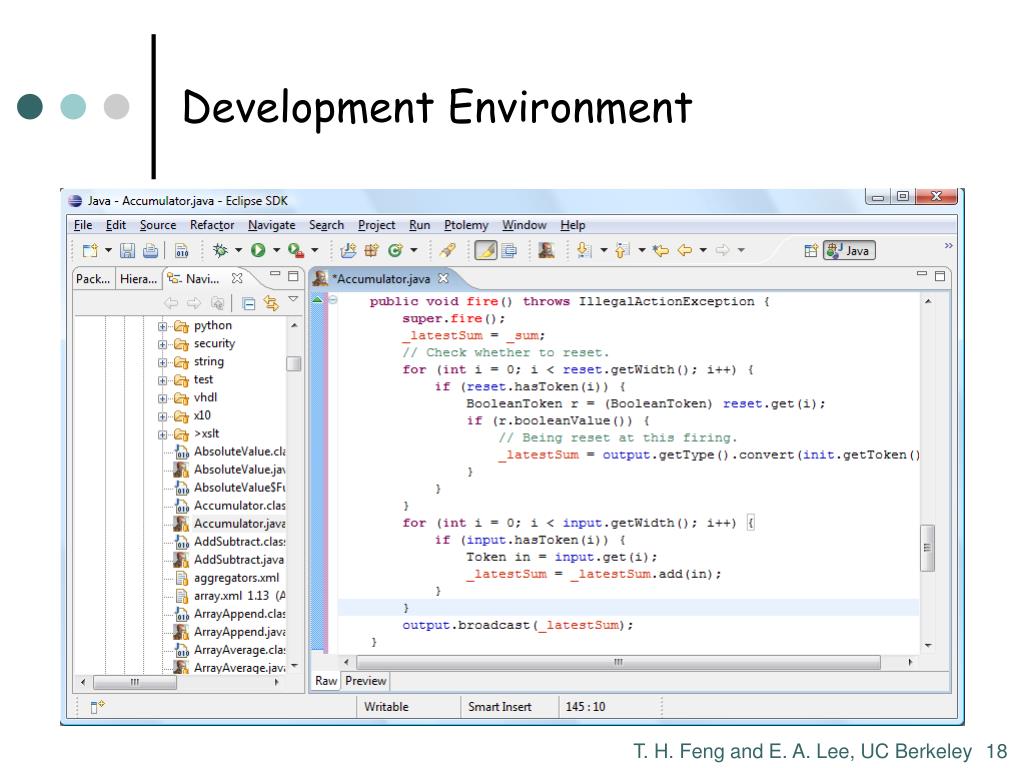The height and width of the screenshot is (768, 1024).
Task: Click the External Tools run icon
Action: coord(296,250)
